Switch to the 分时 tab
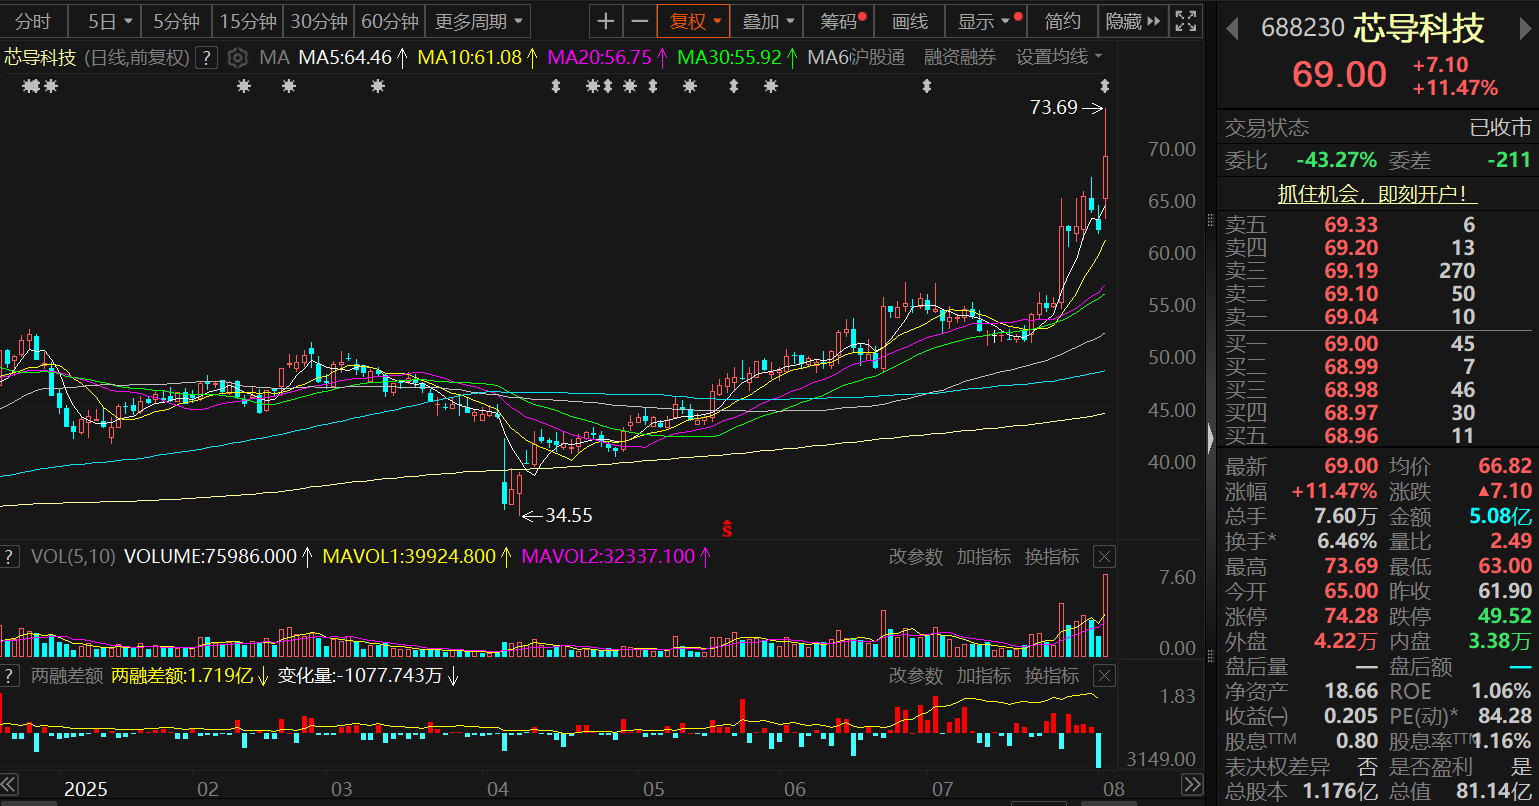1539x806 pixels. coord(33,21)
